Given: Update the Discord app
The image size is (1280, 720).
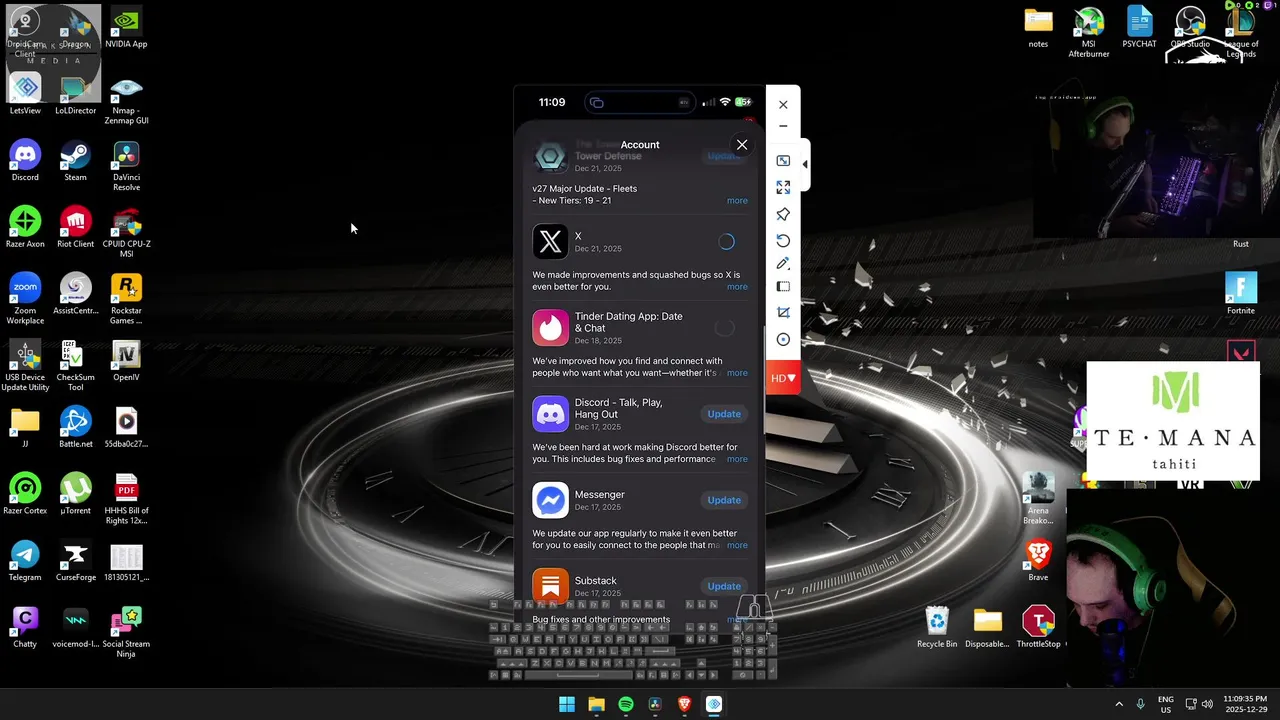Looking at the screenshot, I should click(x=724, y=414).
